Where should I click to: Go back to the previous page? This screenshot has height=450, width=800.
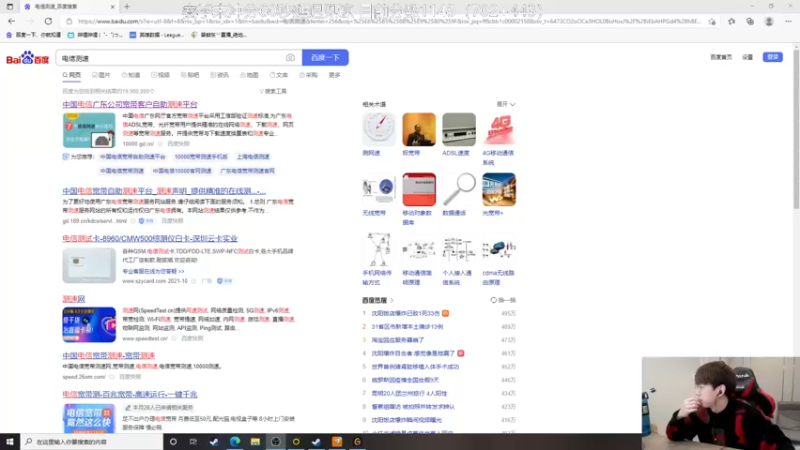click(x=11, y=21)
